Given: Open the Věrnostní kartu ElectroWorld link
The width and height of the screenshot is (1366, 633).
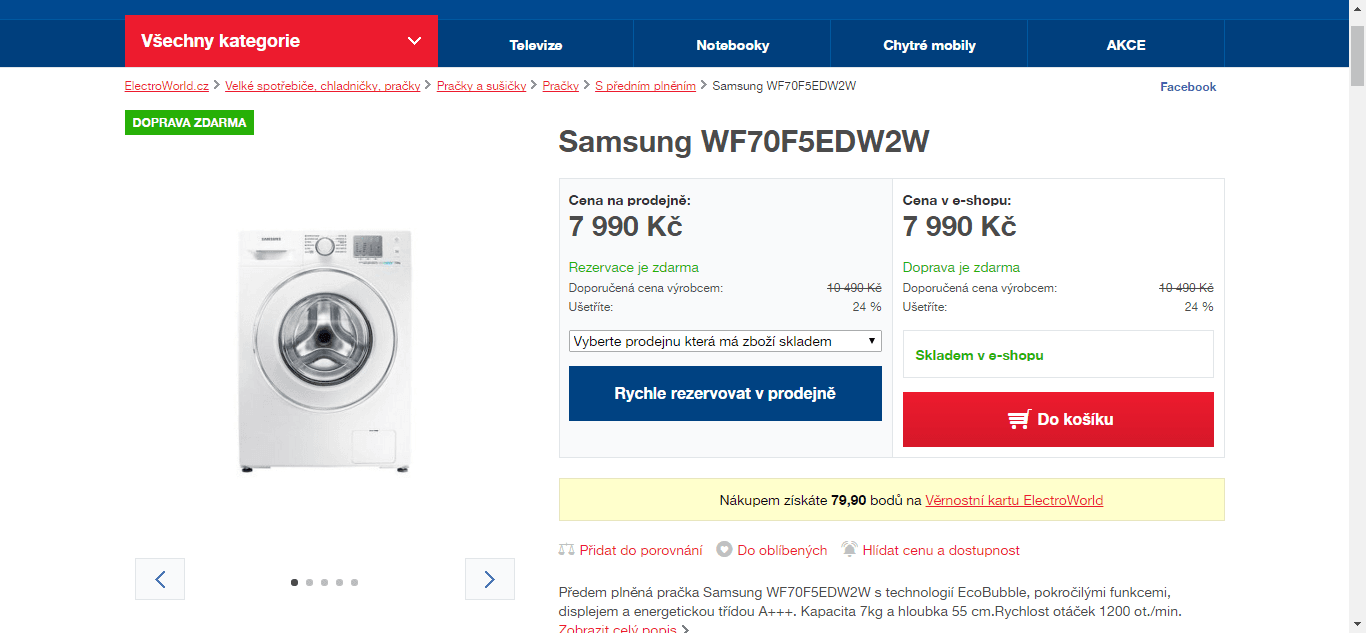Looking at the screenshot, I should coord(1014,500).
